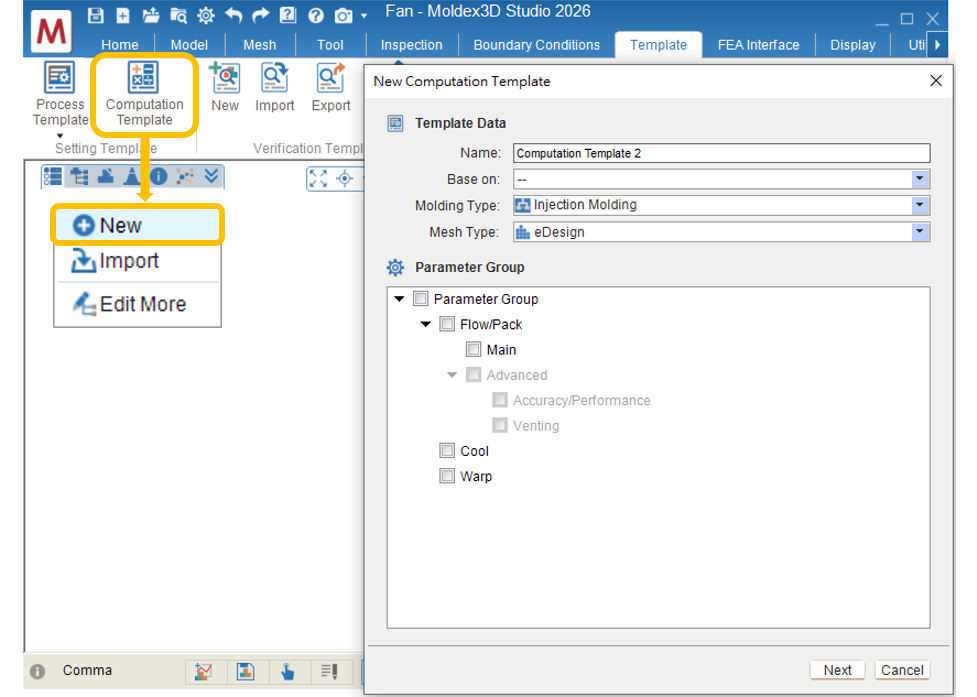Click the Next button
The image size is (977, 697).
click(837, 670)
